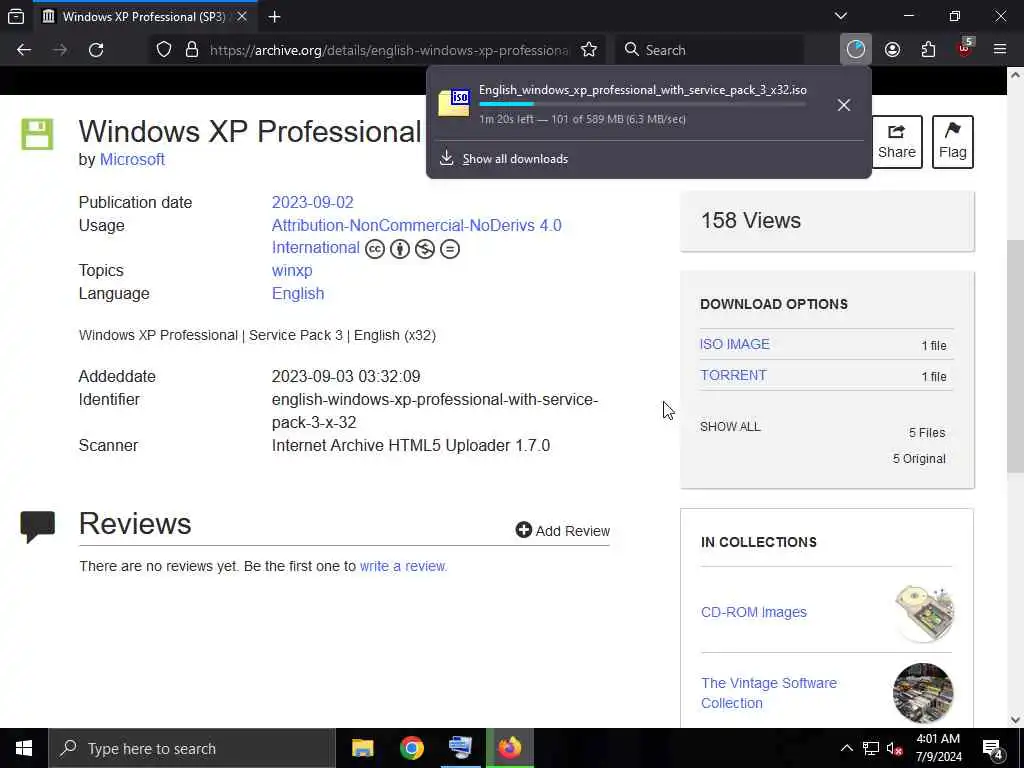Image resolution: width=1024 pixels, height=768 pixels.
Task: Open The Vintage Software Collection link
Action: [x=769, y=693]
